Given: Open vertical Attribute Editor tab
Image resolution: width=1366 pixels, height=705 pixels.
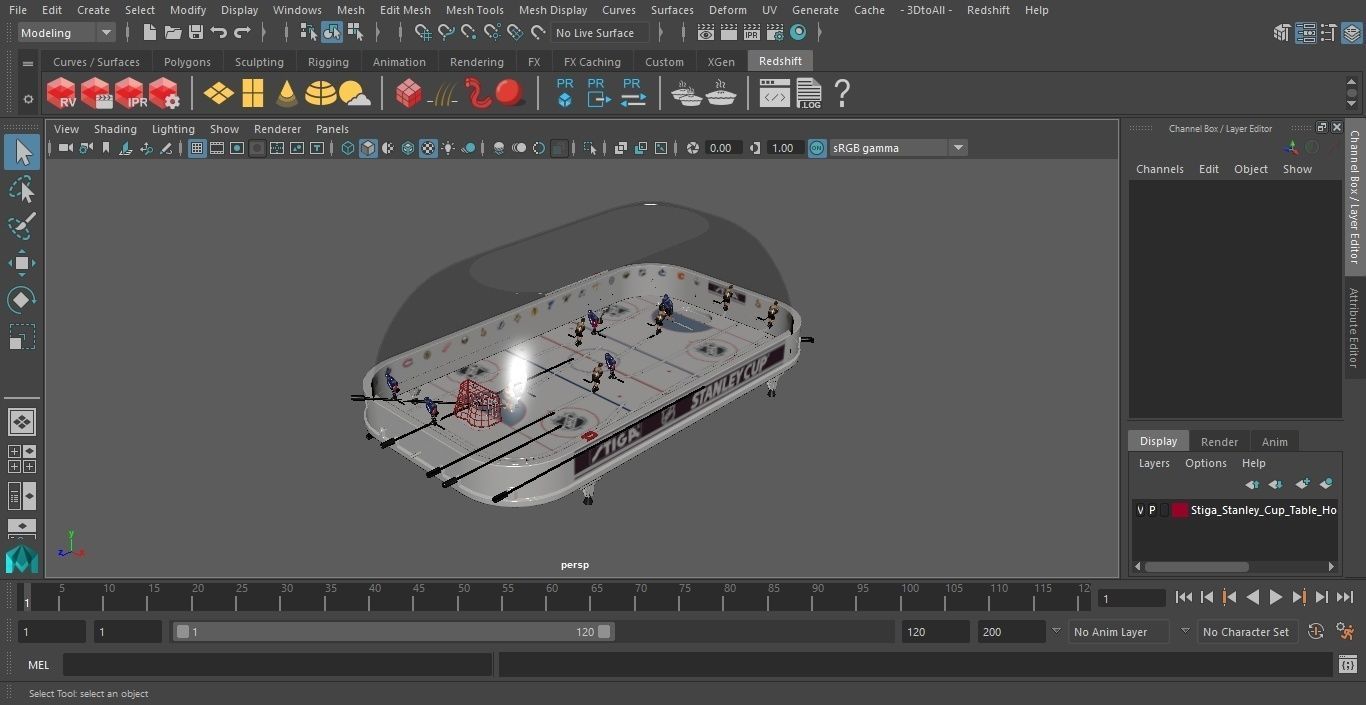Looking at the screenshot, I should (1355, 327).
